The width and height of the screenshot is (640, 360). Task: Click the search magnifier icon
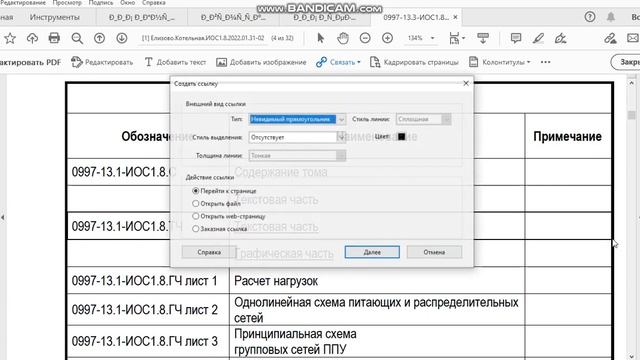point(77,38)
